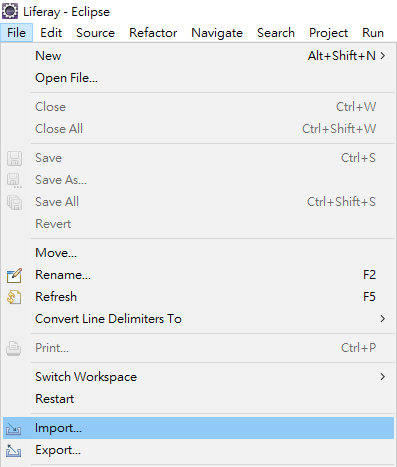Expand Convert Line Delimiters To submenu
Viewport: 397px width, 467px height.
[383, 319]
